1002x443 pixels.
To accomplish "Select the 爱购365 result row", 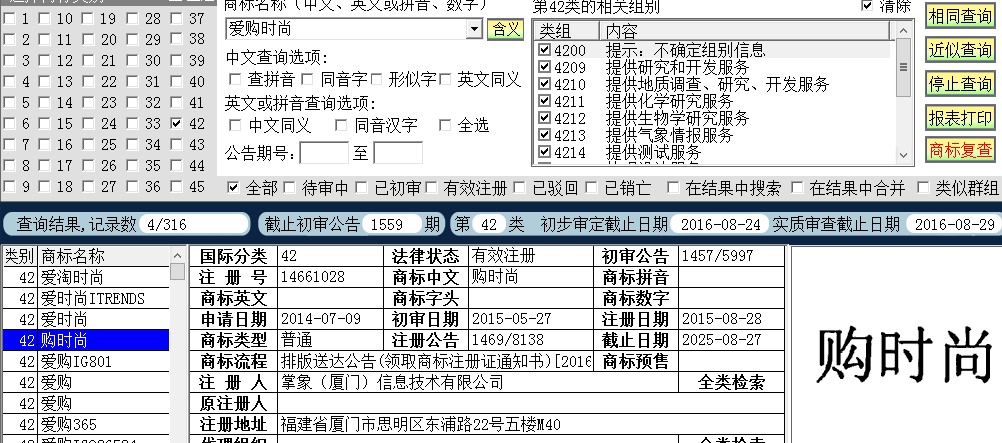I will [x=86, y=424].
